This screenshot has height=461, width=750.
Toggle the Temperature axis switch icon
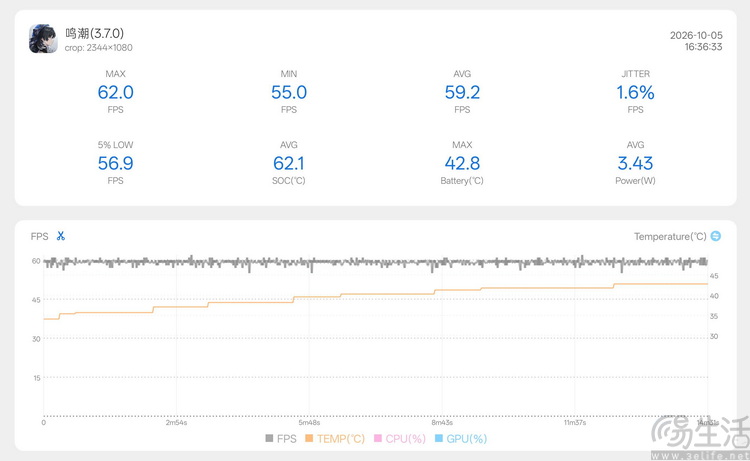tap(716, 236)
